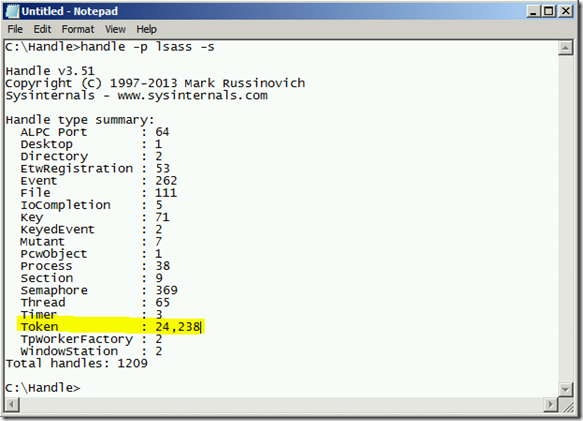Click the 'Total handles: 1209' line

[76, 363]
